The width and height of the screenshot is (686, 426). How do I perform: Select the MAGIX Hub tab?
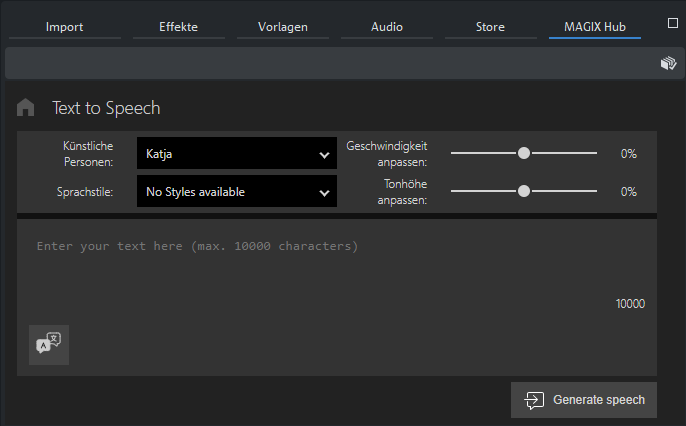595,27
